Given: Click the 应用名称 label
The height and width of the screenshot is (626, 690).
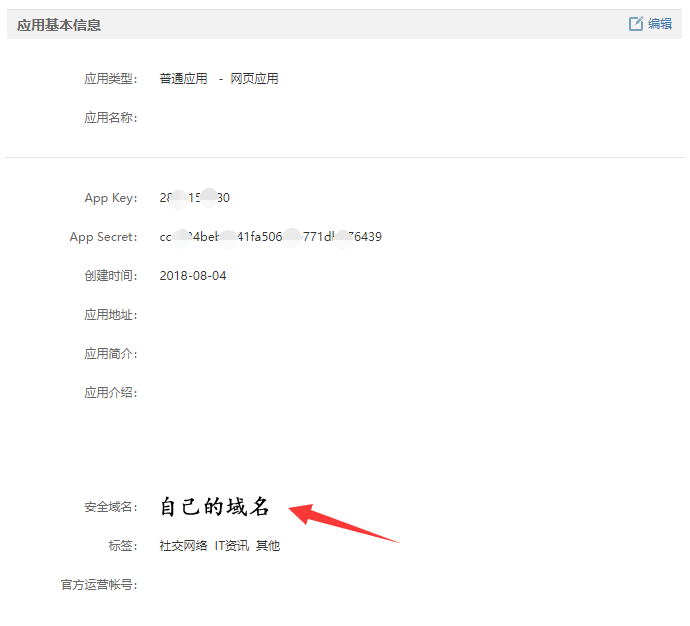Looking at the screenshot, I should pos(110,118).
